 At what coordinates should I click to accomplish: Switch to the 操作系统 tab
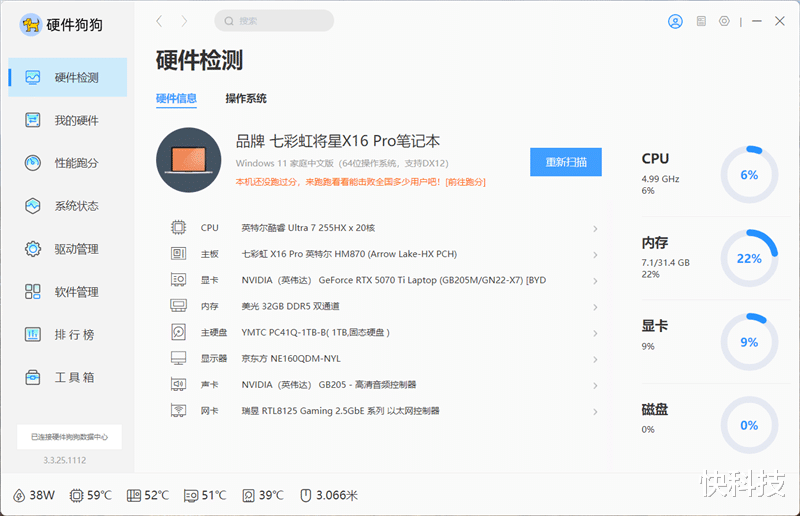246,99
